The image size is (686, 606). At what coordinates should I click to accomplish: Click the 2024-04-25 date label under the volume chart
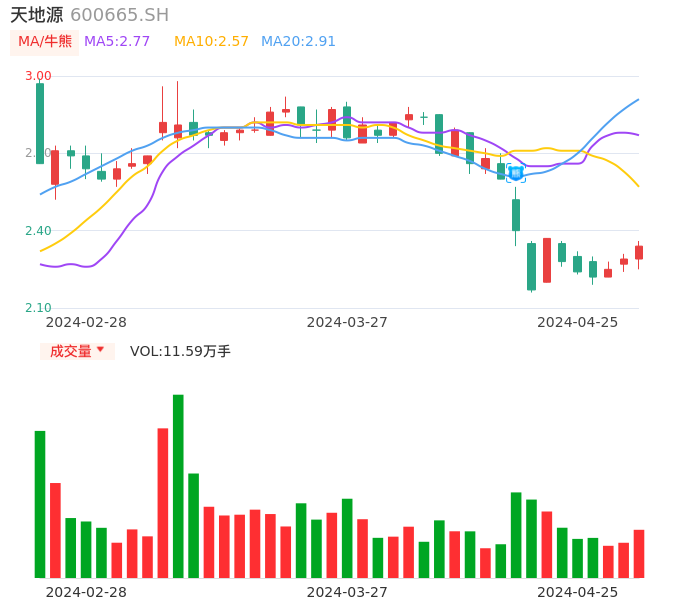pyautogui.click(x=578, y=592)
